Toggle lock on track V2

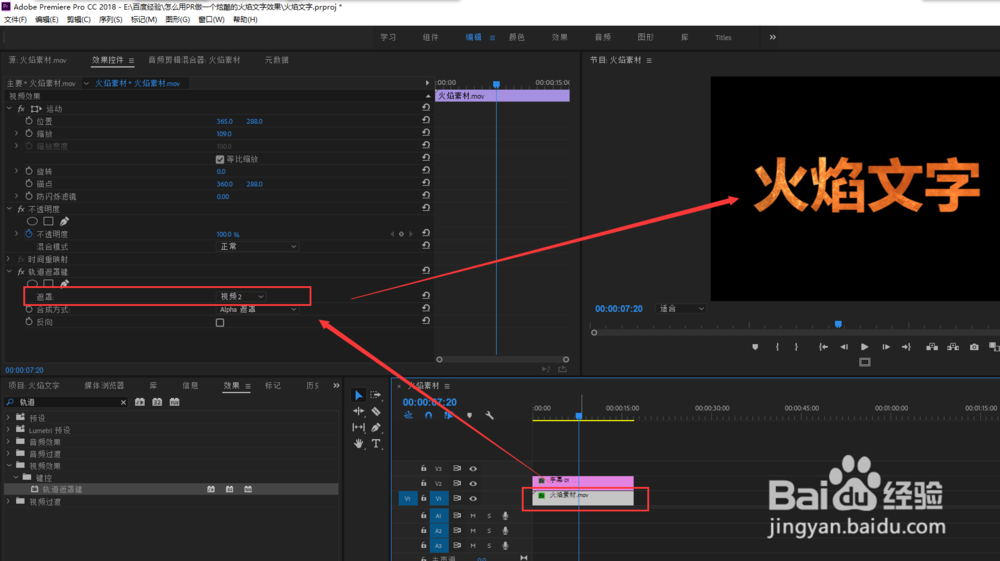click(423, 483)
